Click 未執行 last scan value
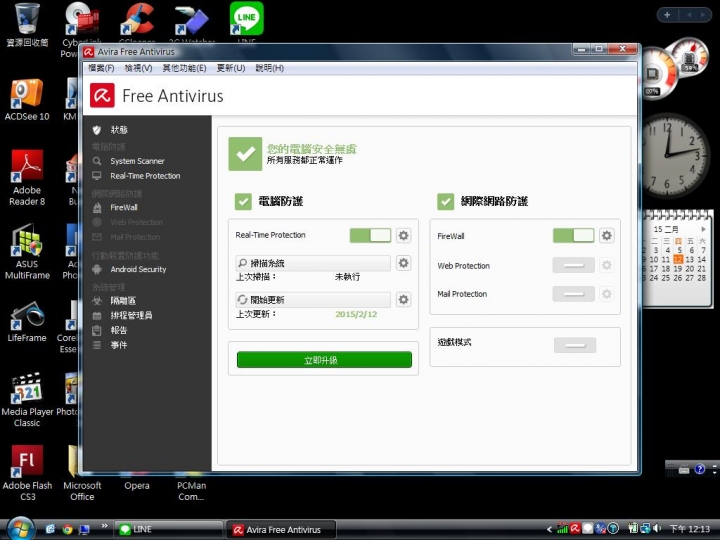720x540 pixels. [348, 277]
